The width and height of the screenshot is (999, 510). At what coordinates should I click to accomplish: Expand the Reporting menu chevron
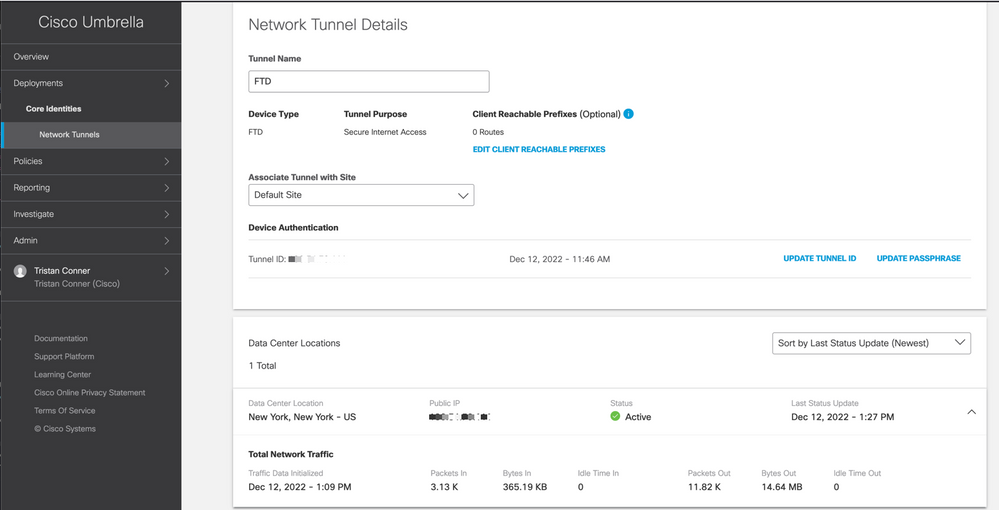click(x=166, y=188)
